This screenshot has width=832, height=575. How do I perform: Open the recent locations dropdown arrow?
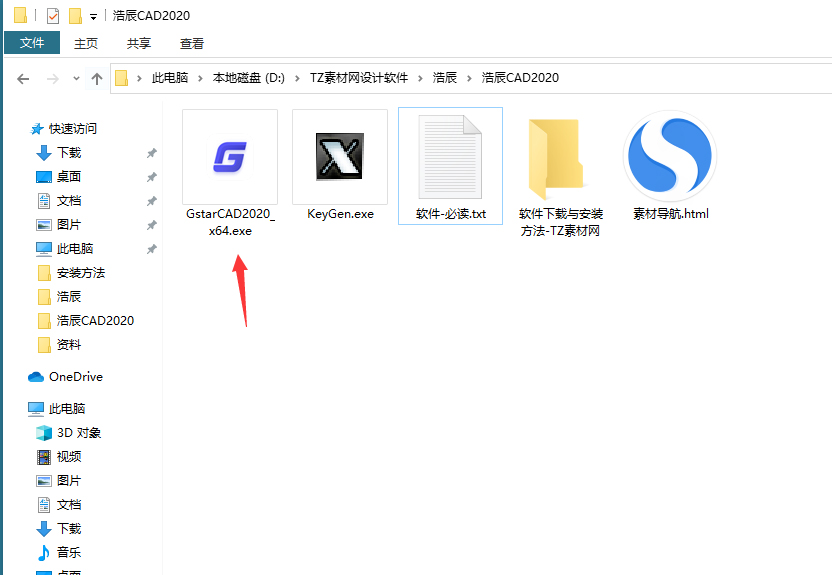pyautogui.click(x=76, y=79)
